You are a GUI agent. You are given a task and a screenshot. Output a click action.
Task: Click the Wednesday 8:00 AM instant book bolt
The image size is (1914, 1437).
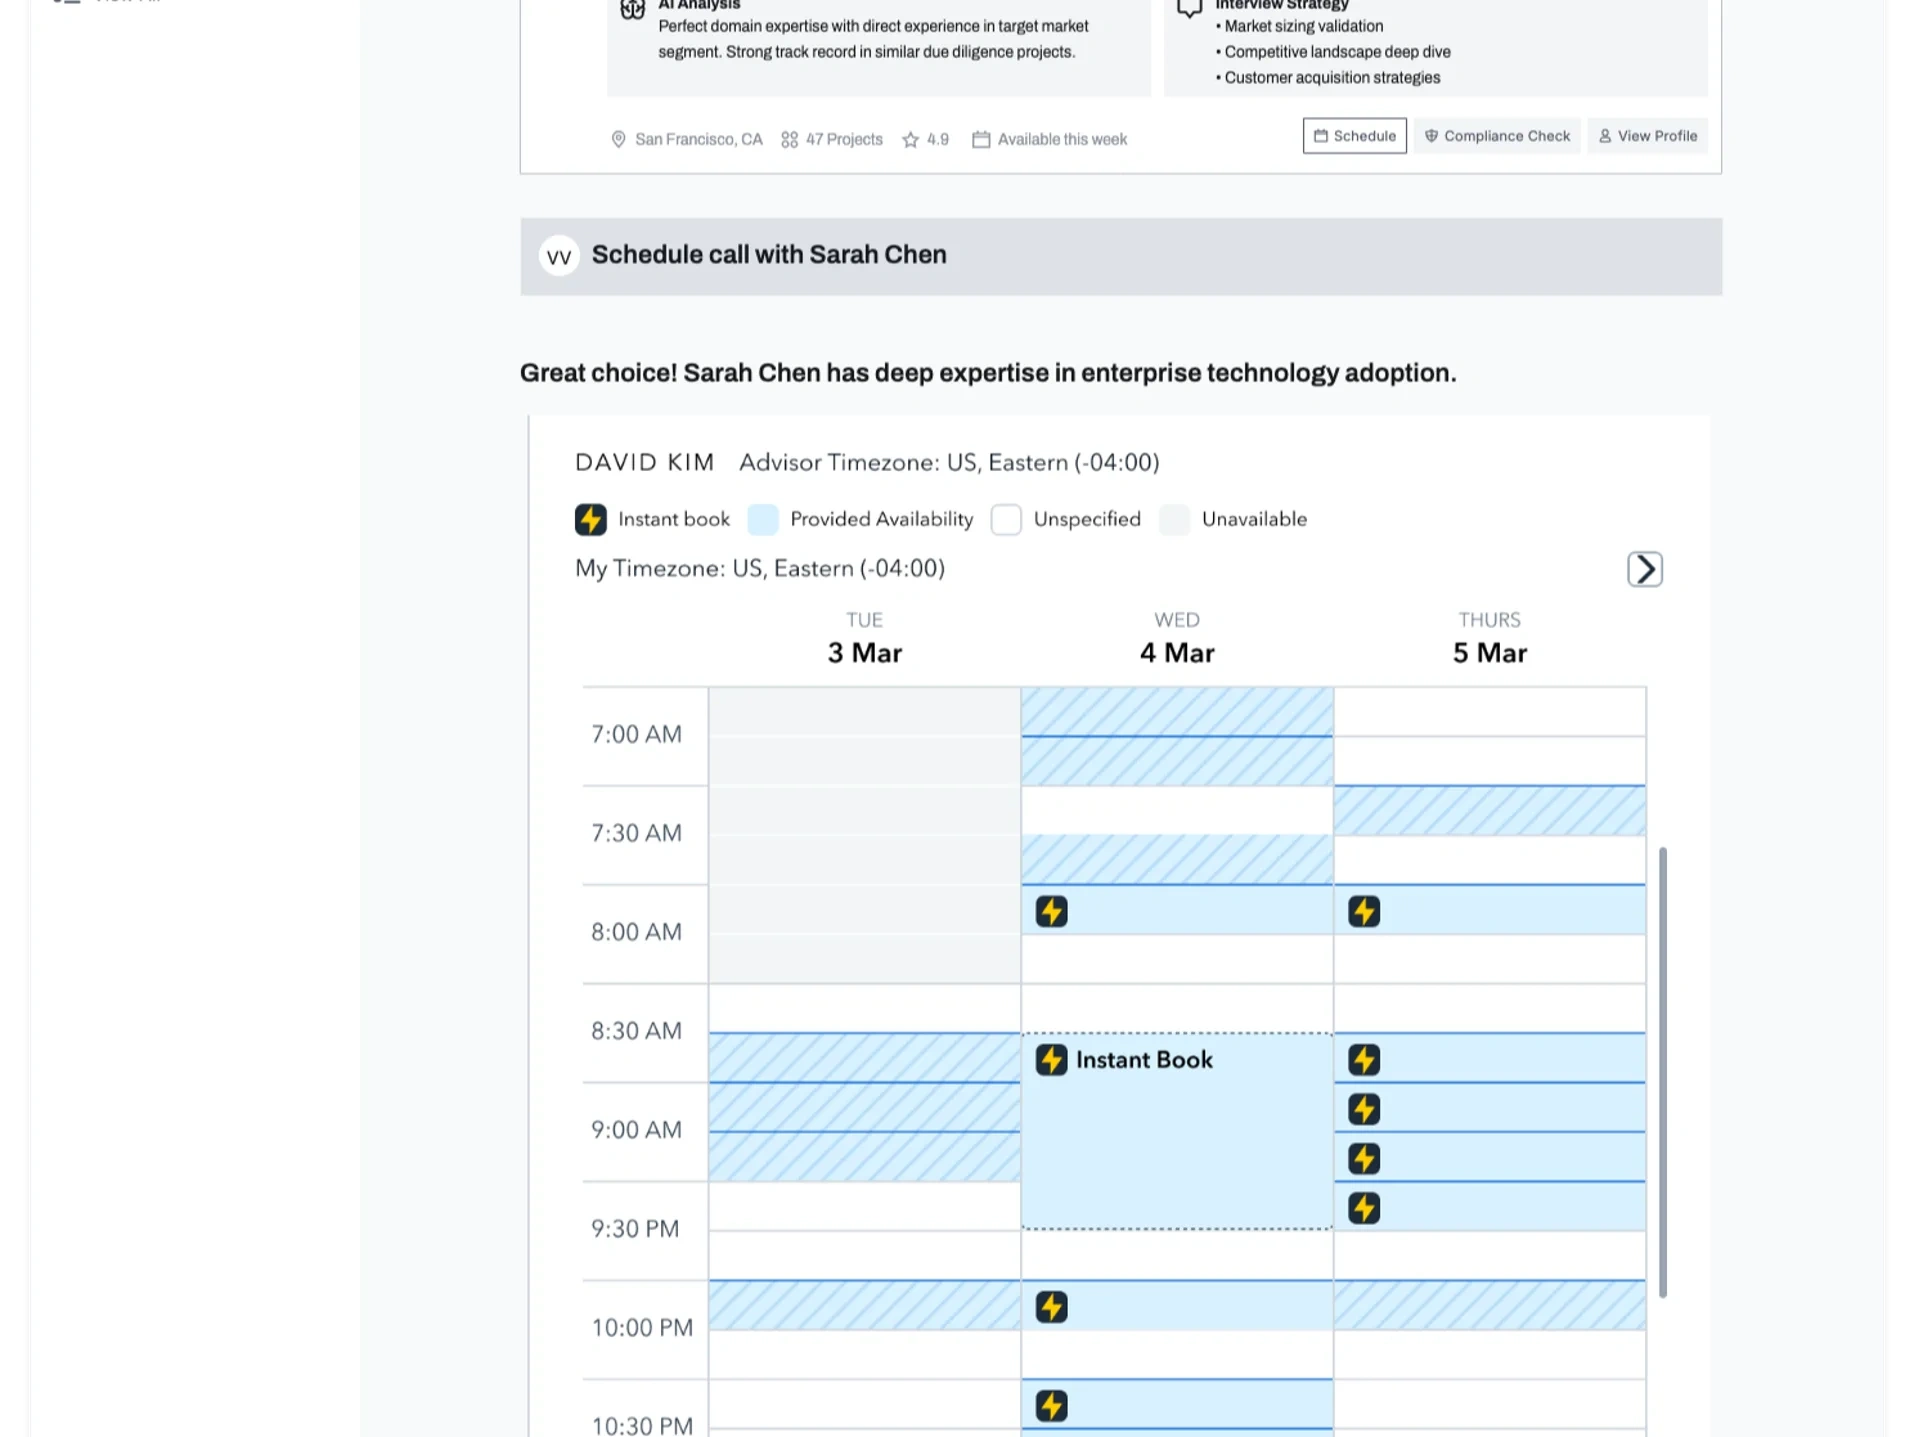[1051, 911]
